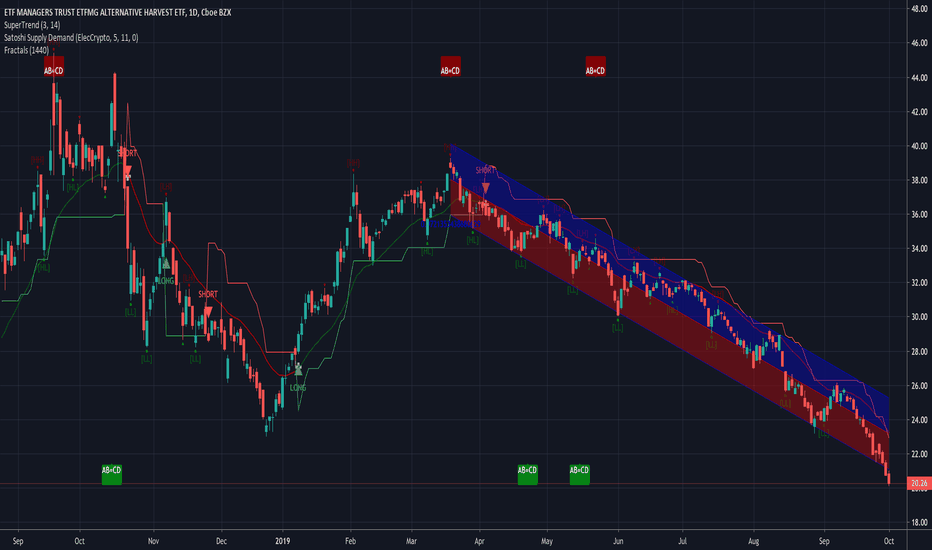Click the May label on time axis
Viewport: 932px width, 550px height.
(547, 541)
